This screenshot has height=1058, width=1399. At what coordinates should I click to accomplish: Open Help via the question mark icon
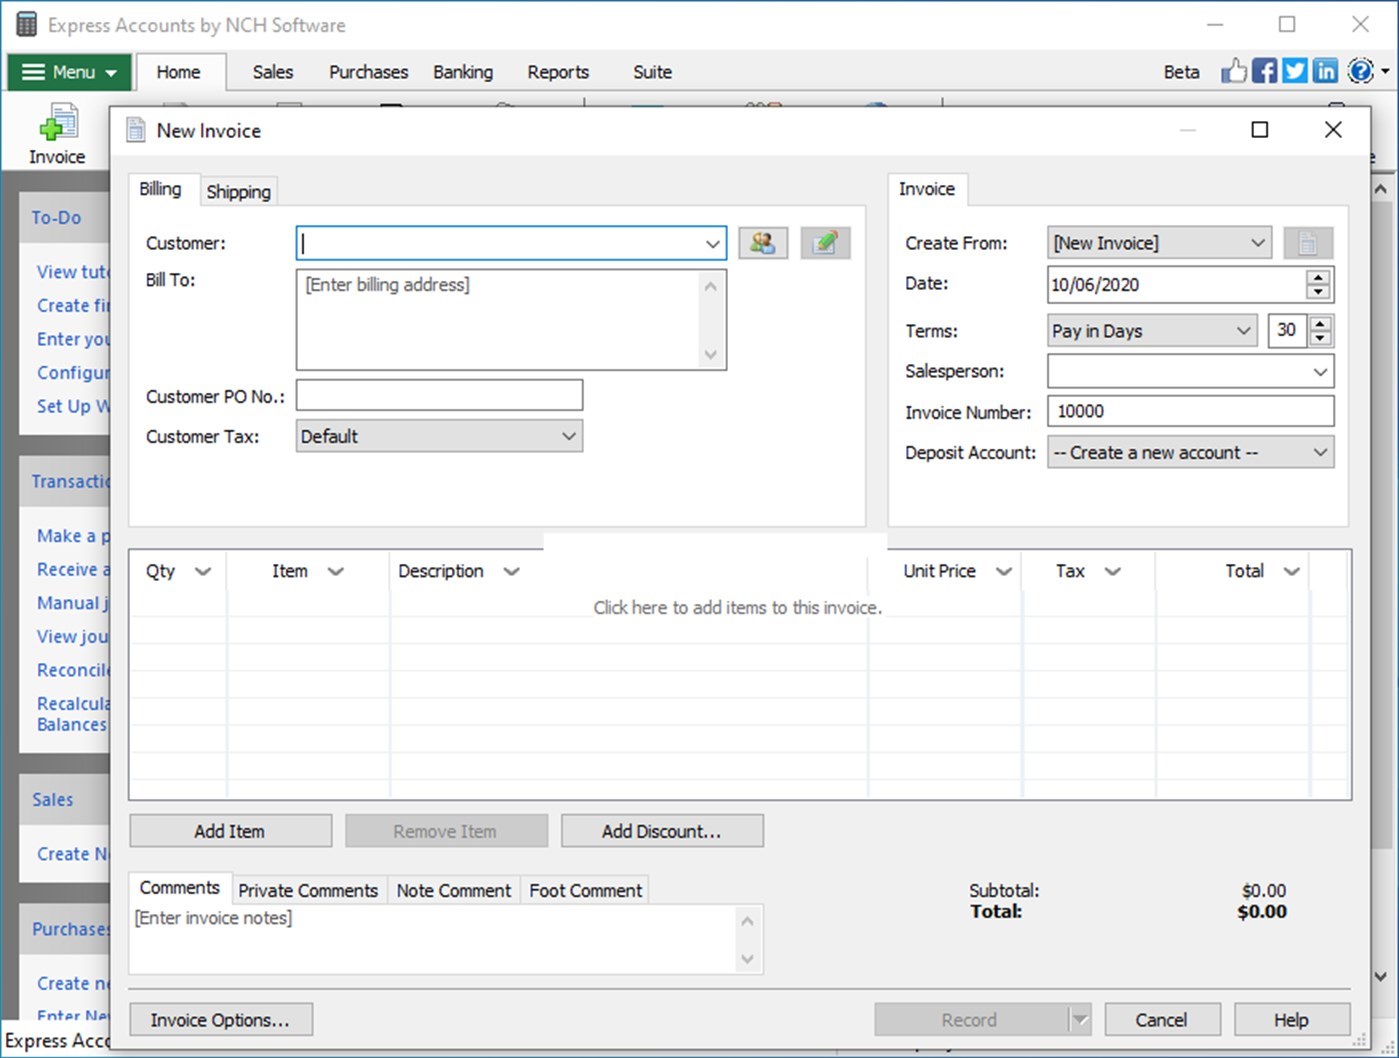coord(1360,70)
